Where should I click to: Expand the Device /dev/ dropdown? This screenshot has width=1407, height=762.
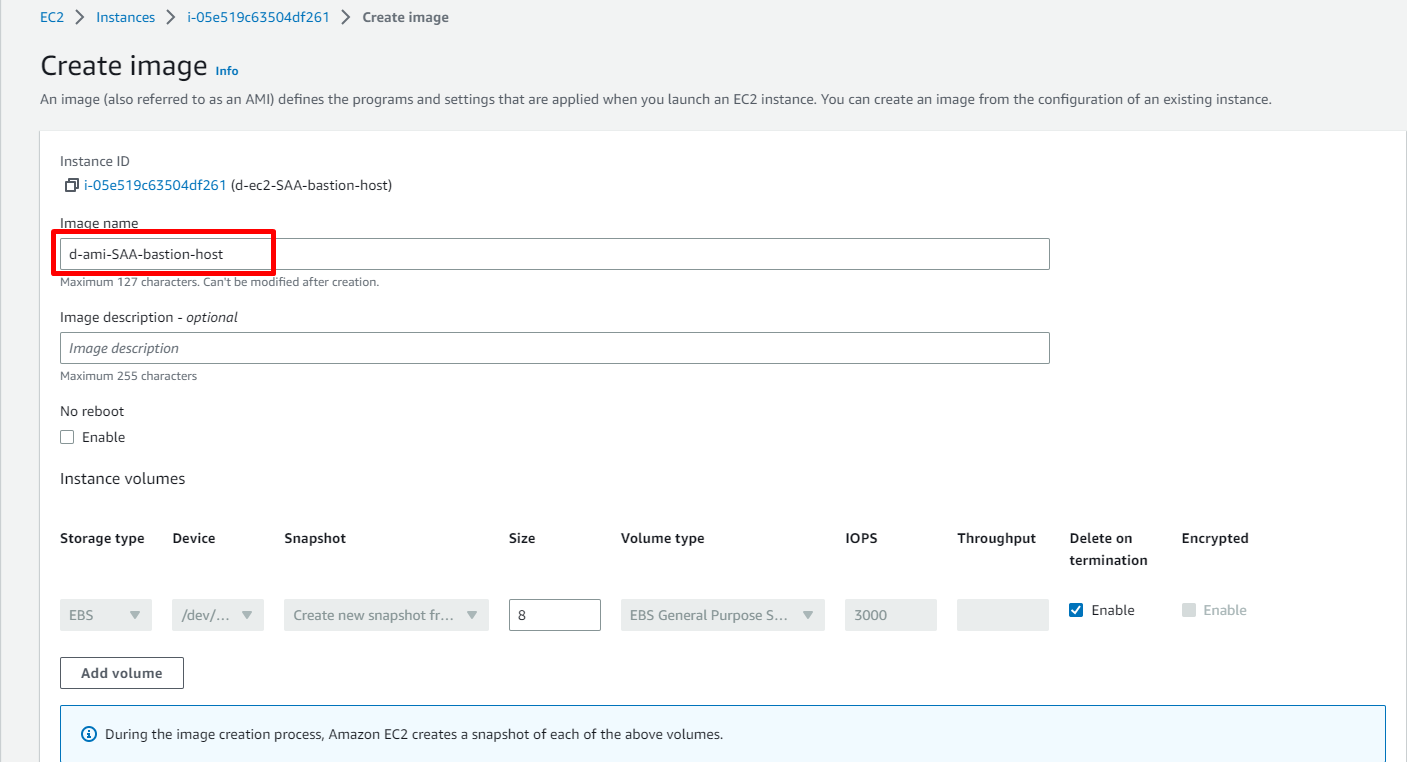217,615
